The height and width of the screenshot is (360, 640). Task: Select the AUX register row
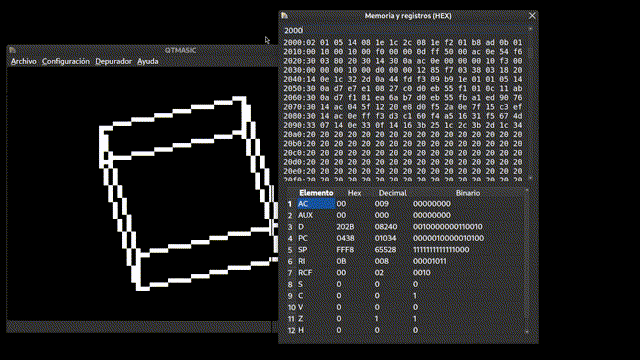click(410, 215)
